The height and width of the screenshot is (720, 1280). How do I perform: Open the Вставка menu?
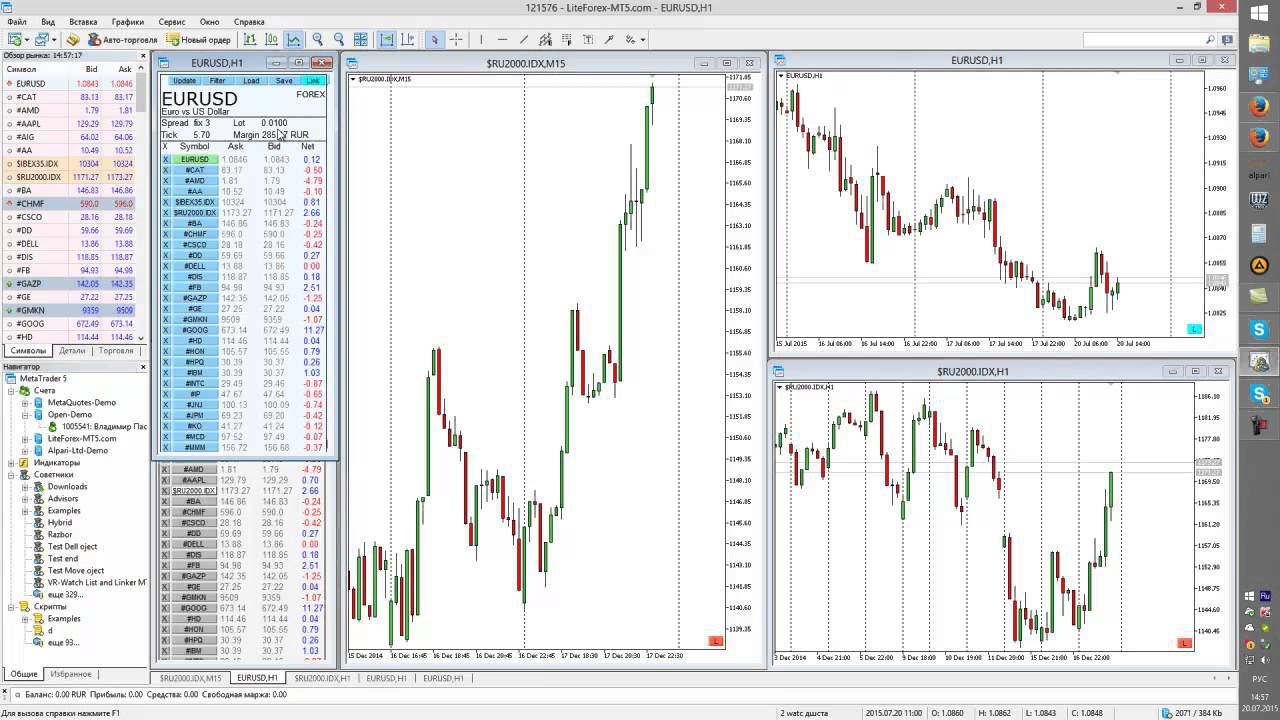point(83,21)
